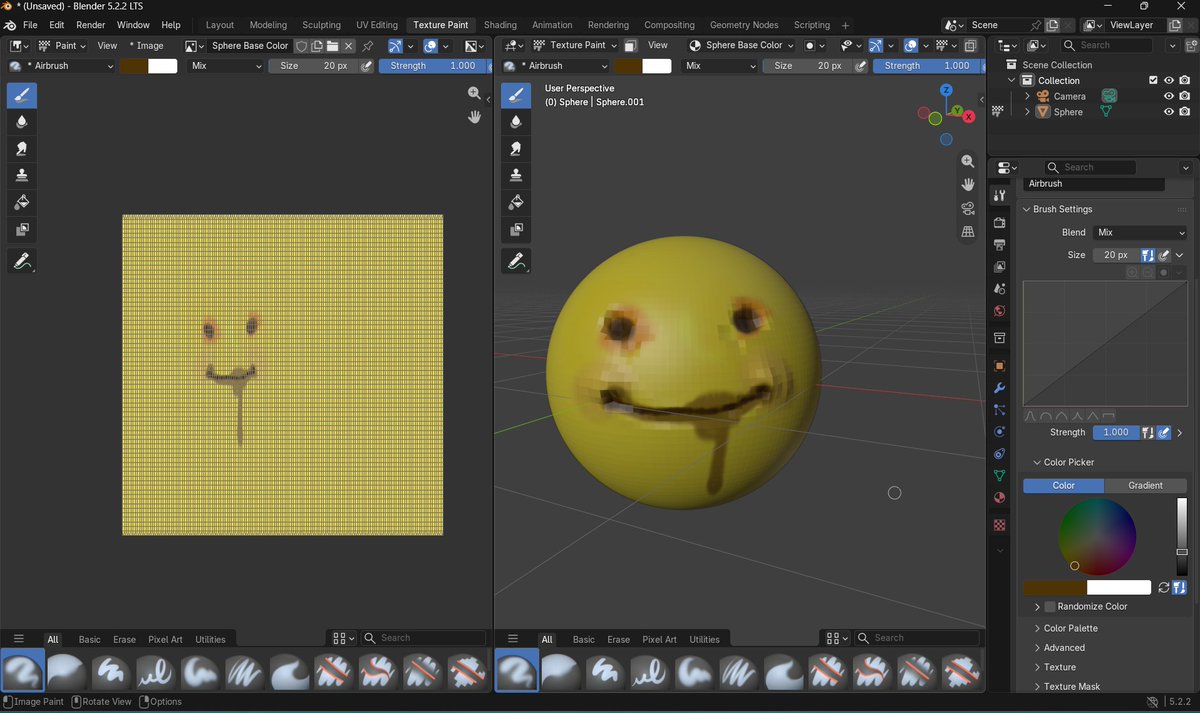Open the Blend mode dropdown in Brush Settings
1200x713 pixels.
(x=1140, y=232)
